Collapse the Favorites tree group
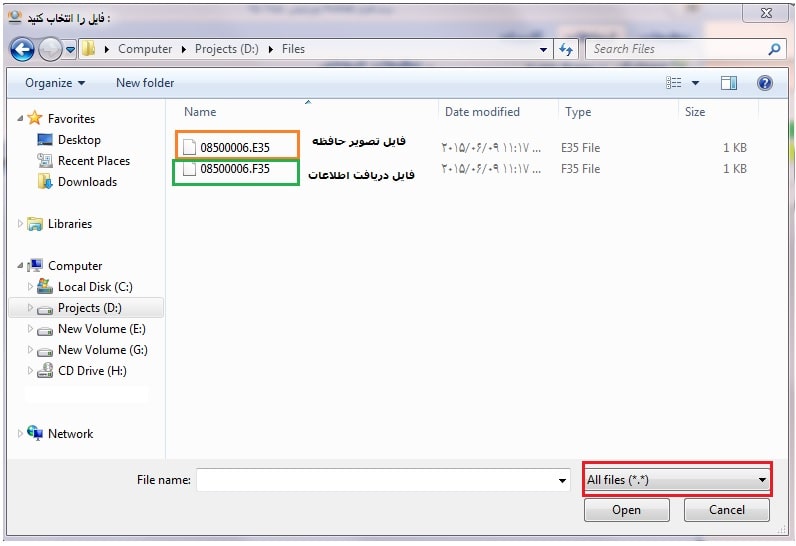 click(x=20, y=118)
